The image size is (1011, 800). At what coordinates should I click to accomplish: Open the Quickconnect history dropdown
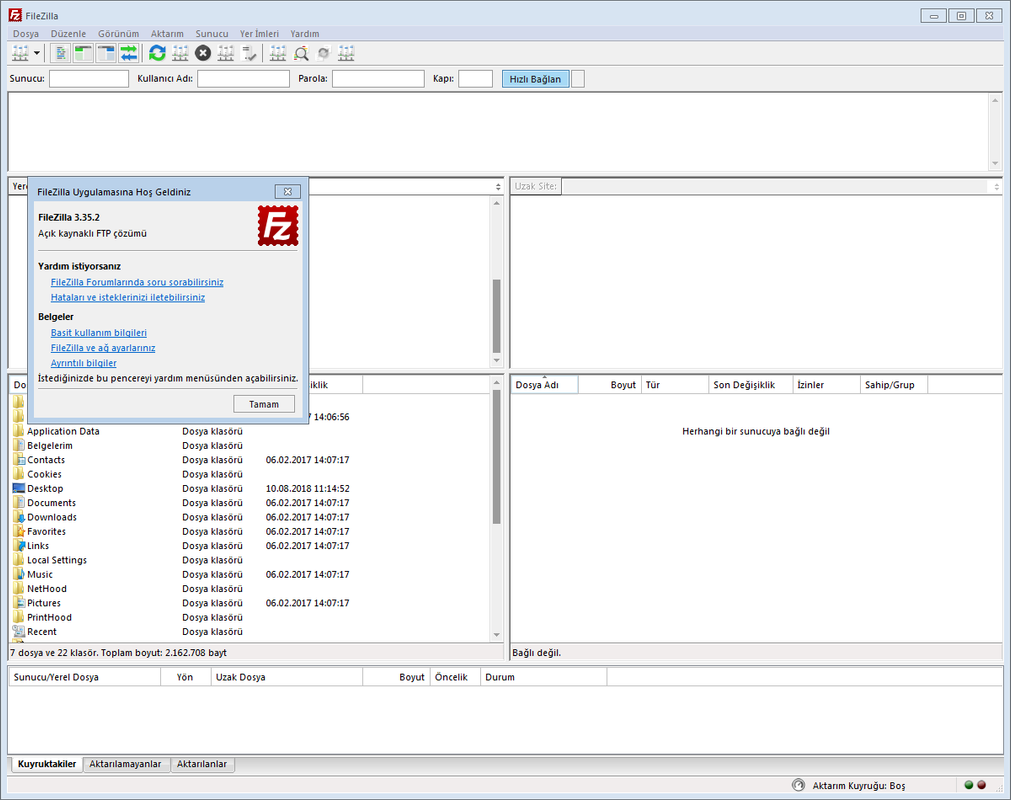pos(578,79)
